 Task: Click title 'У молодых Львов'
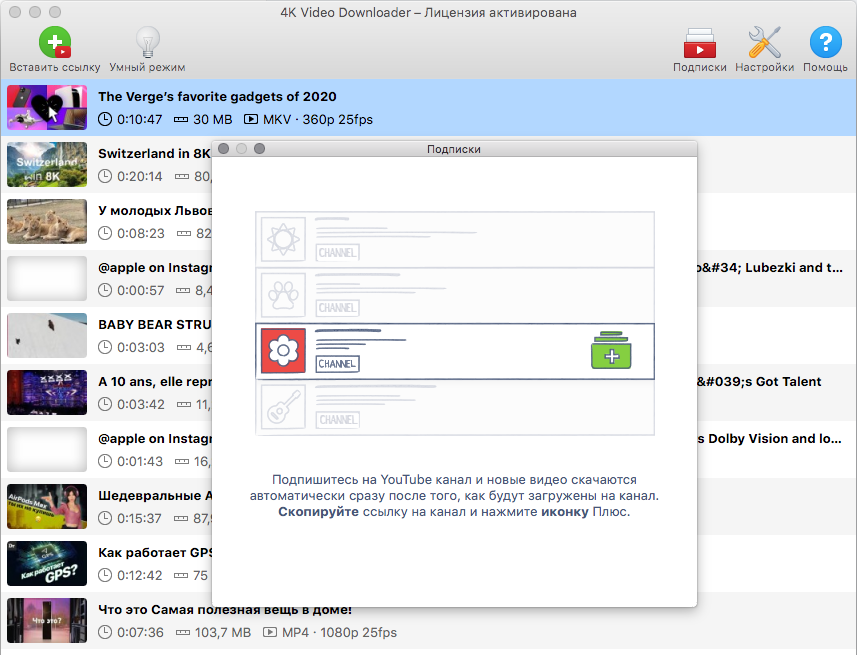coord(155,210)
